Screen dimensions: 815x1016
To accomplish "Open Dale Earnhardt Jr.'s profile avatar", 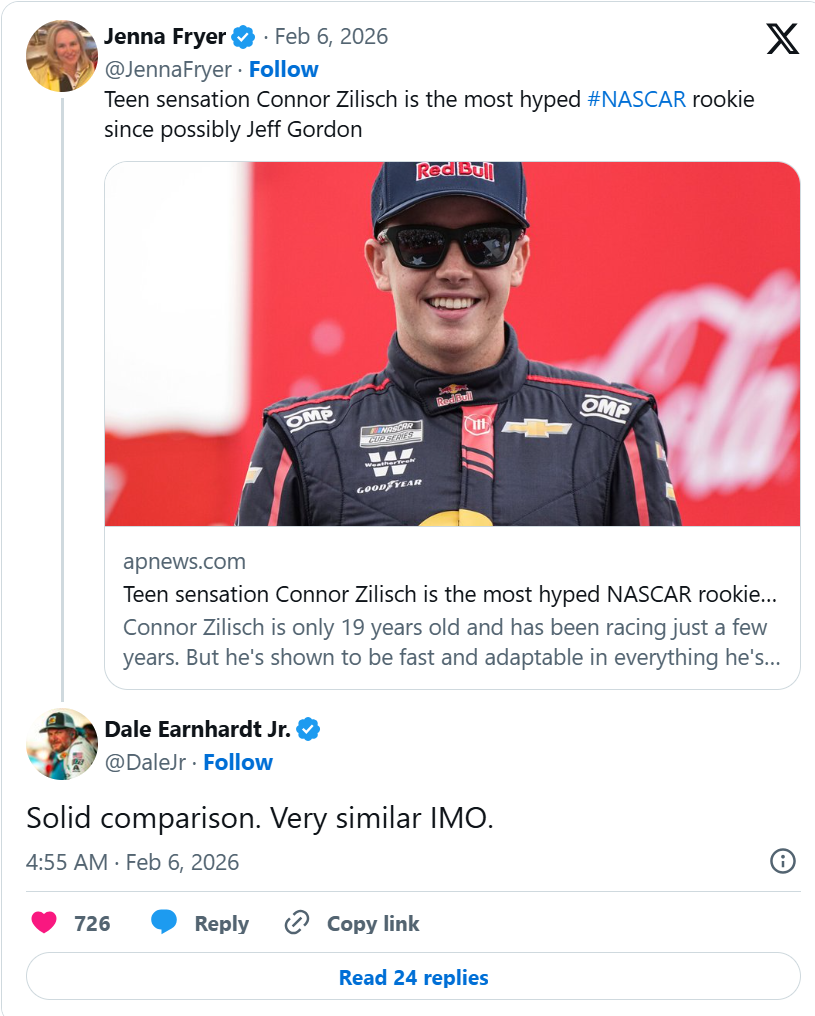I will click(61, 744).
